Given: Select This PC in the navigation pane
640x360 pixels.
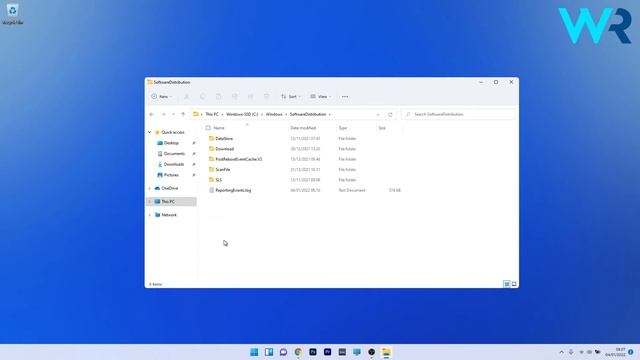Looking at the screenshot, I should pos(168,202).
